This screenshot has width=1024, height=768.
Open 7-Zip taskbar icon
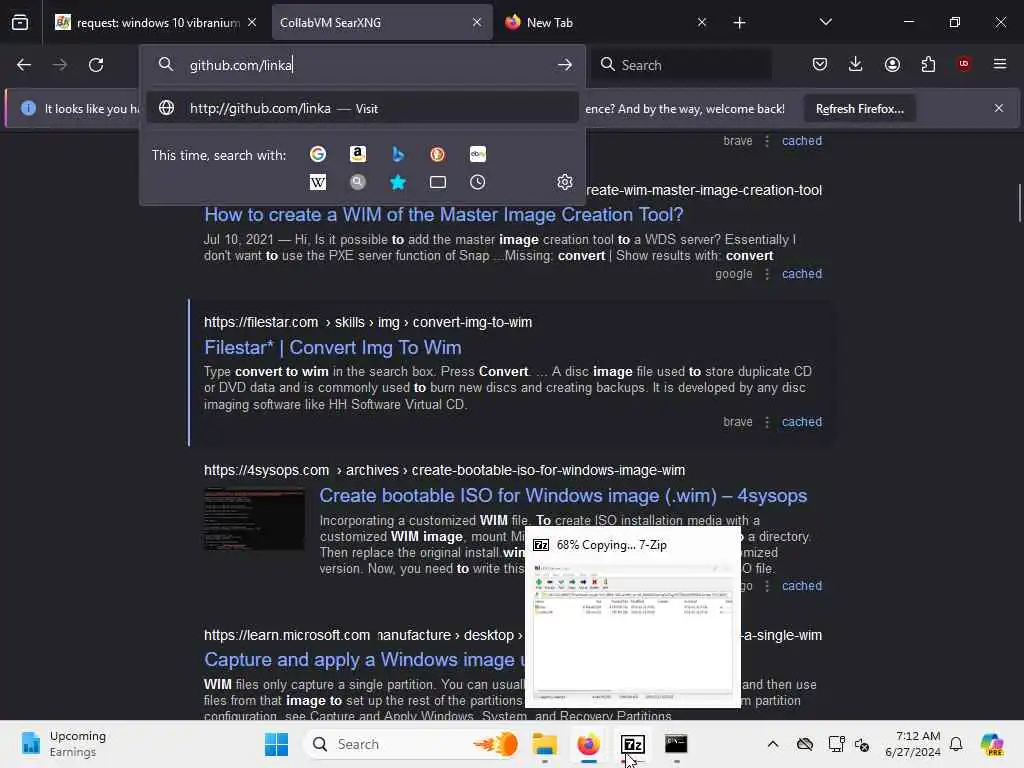(633, 744)
